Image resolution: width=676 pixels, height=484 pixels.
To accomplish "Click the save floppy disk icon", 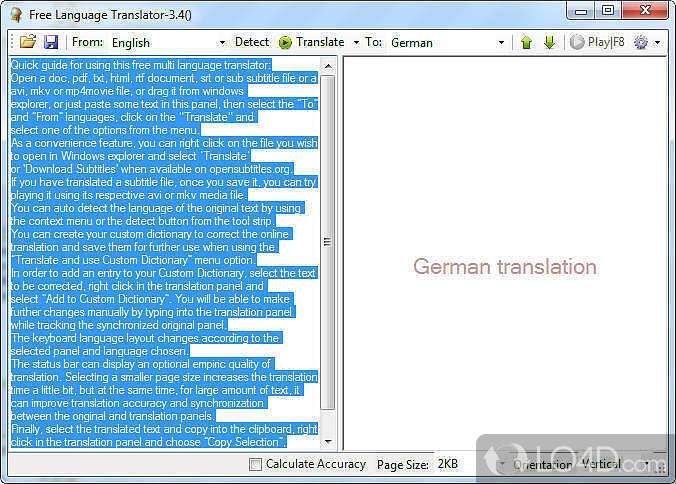I will (x=50, y=42).
